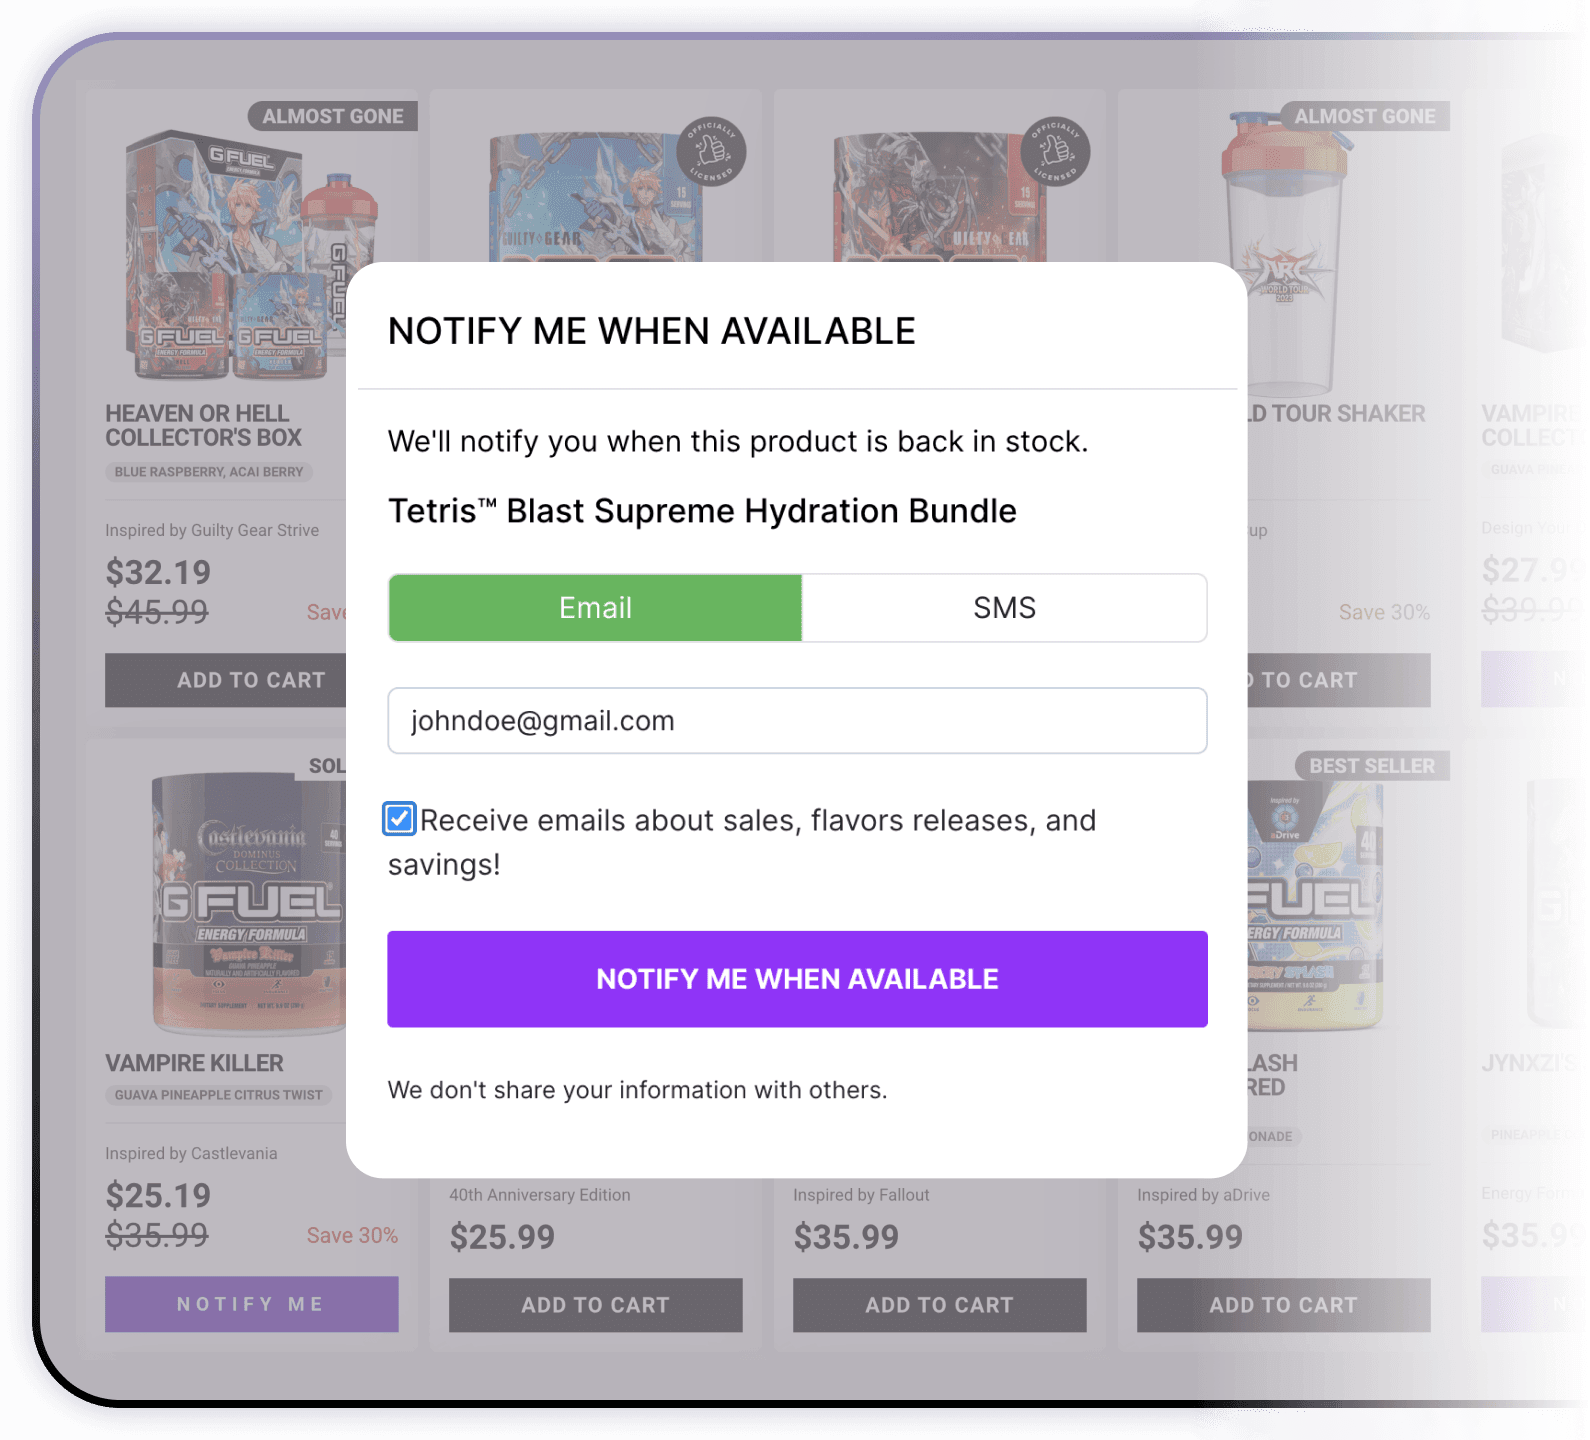Screen dimensions: 1590x1440
Task: Click the ALMOST GONE badge on shaker
Action: click(1366, 115)
